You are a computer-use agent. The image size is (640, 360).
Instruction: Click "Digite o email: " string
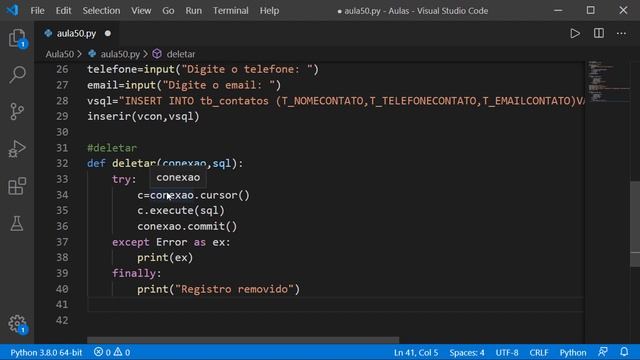coord(219,85)
